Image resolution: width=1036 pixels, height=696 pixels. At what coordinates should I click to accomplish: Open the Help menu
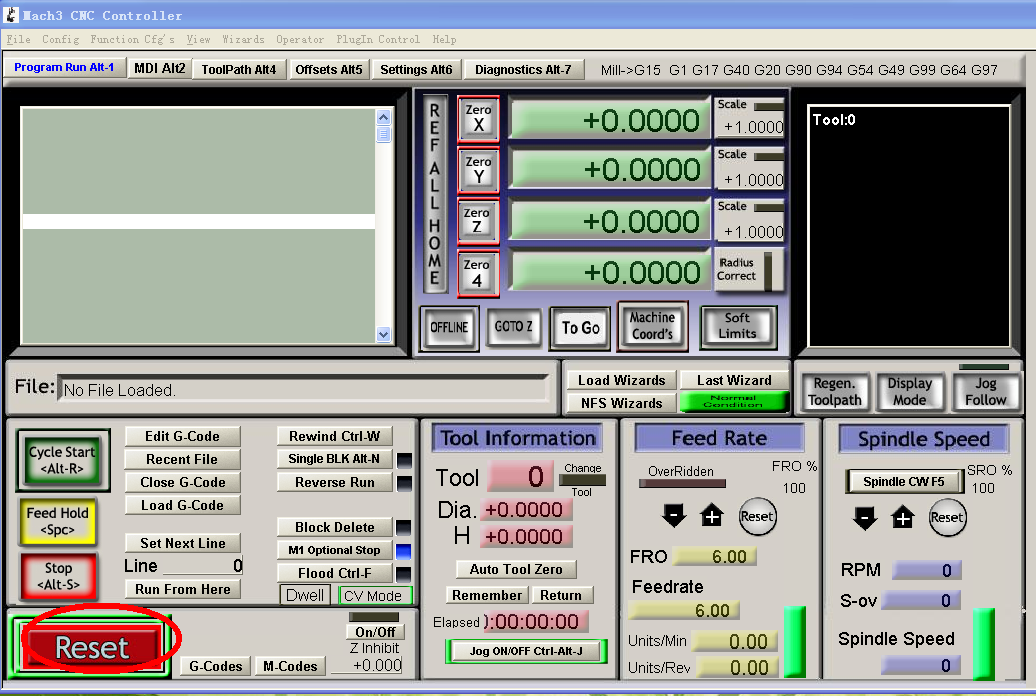[x=444, y=40]
